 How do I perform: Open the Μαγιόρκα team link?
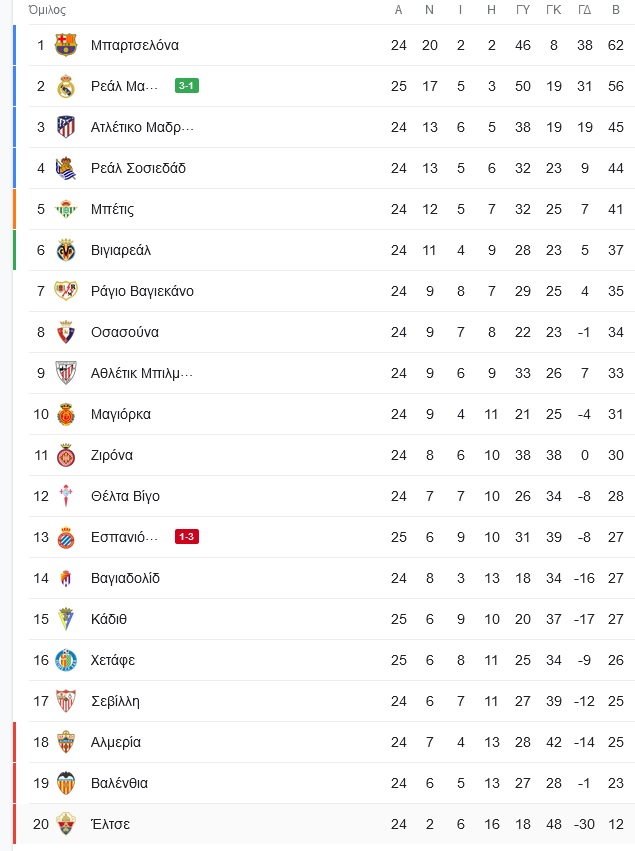tap(121, 415)
